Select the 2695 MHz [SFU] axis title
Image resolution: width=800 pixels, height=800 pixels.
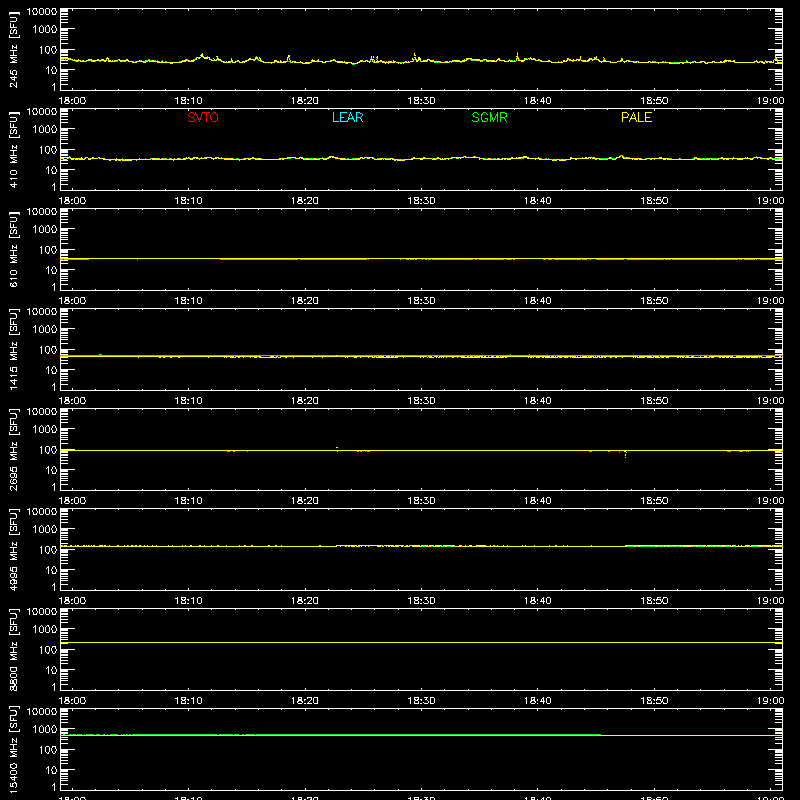14,449
